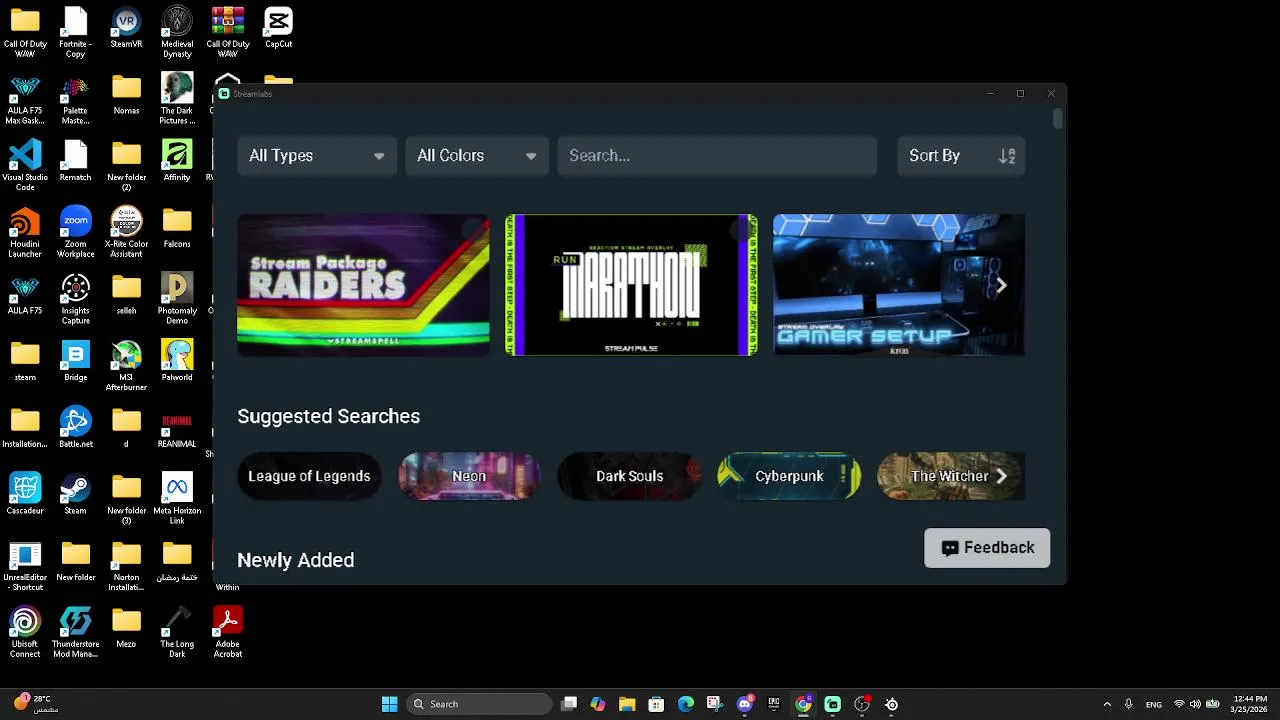Open Microsoft Edge from the taskbar
The image size is (1280, 720).
coord(686,704)
